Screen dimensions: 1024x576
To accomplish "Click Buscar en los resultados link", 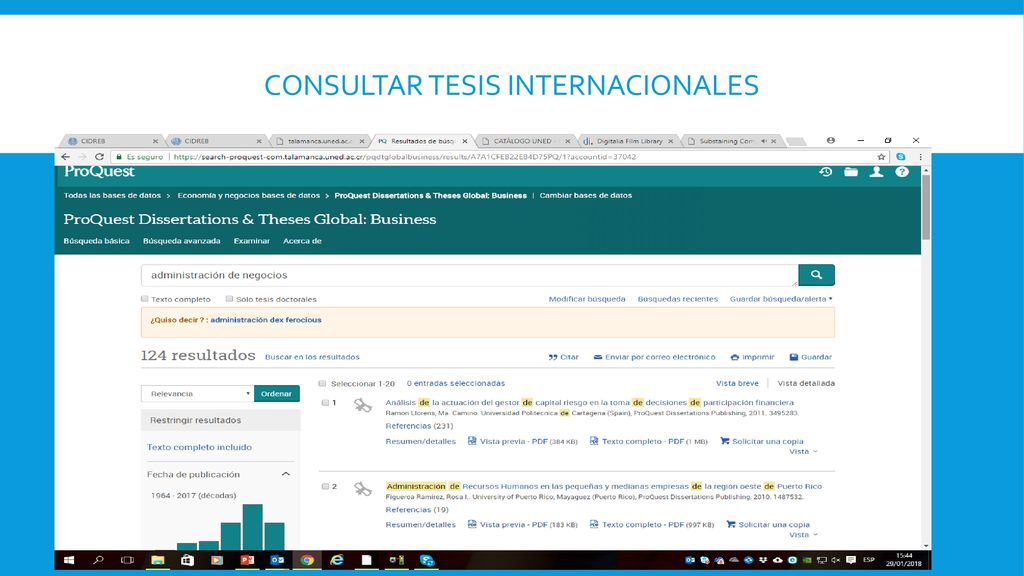I will tap(312, 357).
